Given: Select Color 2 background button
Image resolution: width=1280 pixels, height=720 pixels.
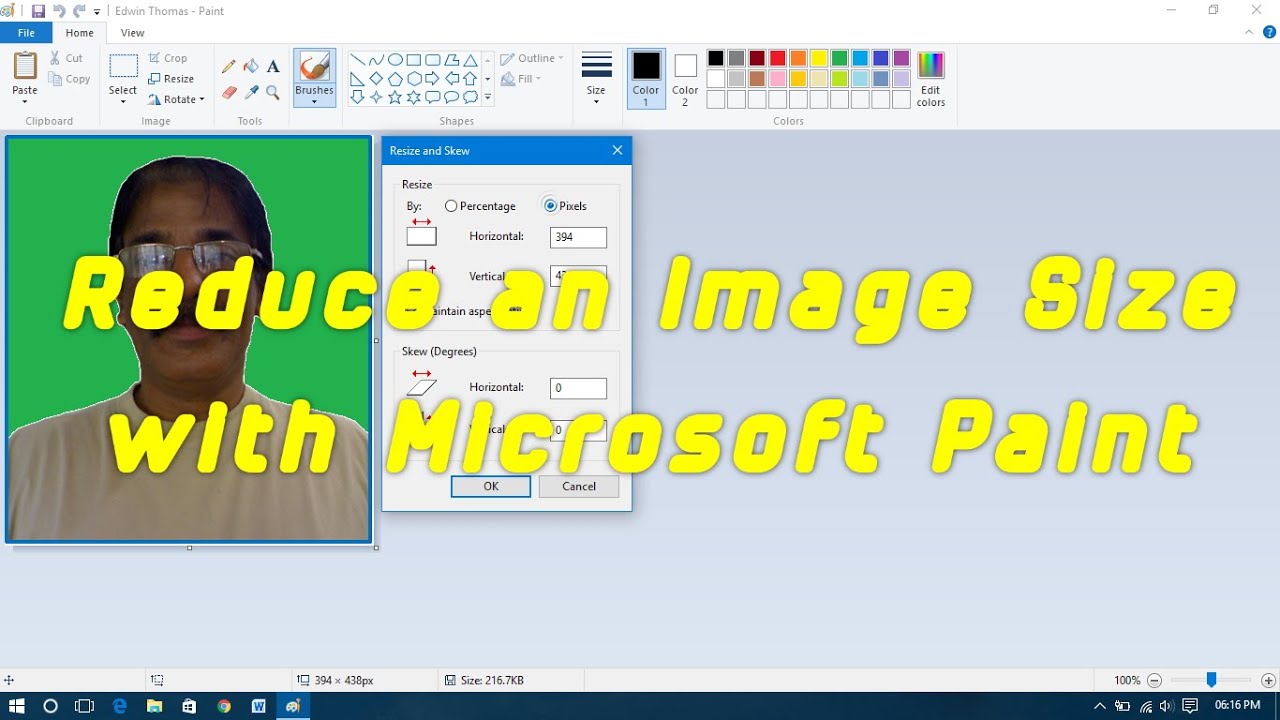Looking at the screenshot, I should 685,78.
